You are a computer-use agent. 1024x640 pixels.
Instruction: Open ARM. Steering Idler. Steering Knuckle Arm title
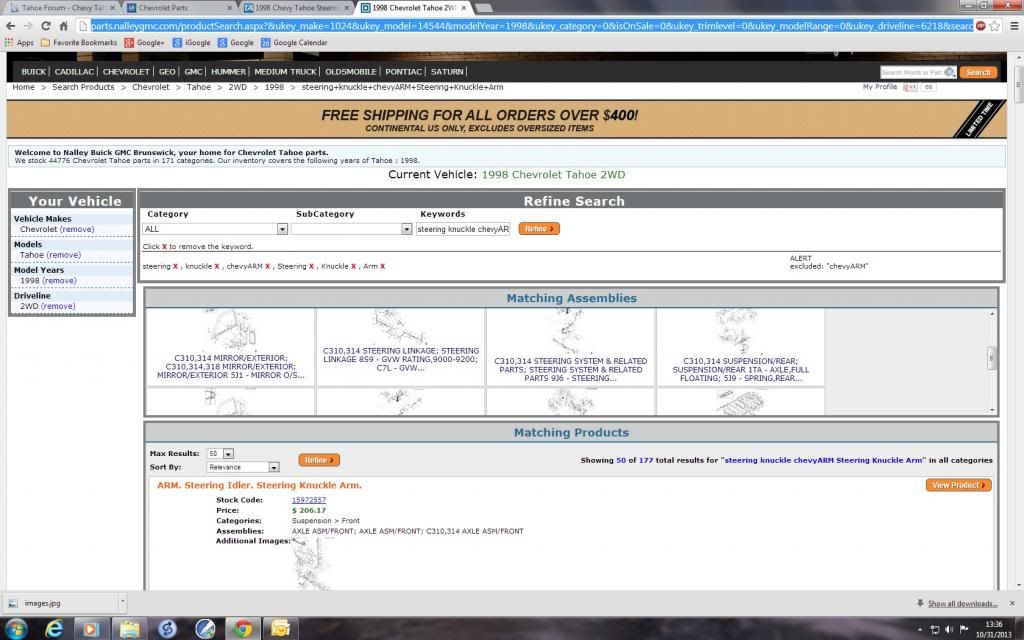[259, 485]
